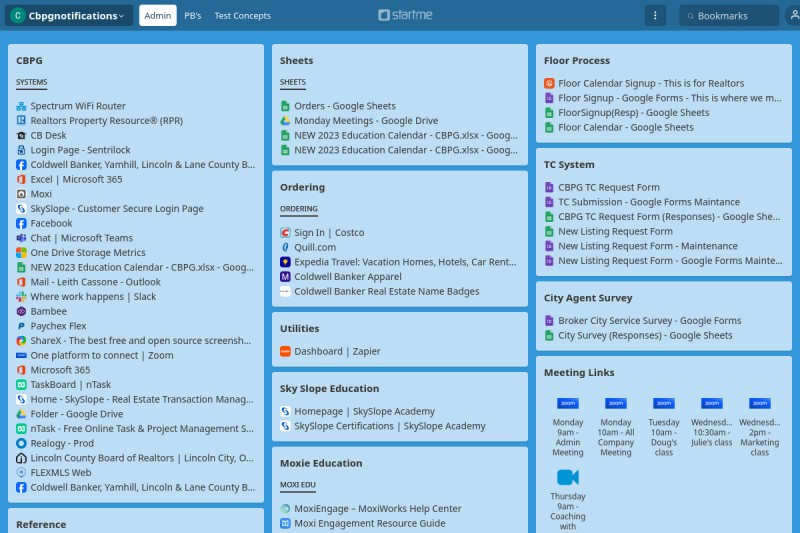Open Mail - Leith Cassone - Outlook
This screenshot has height=533, width=800.
tap(95, 282)
